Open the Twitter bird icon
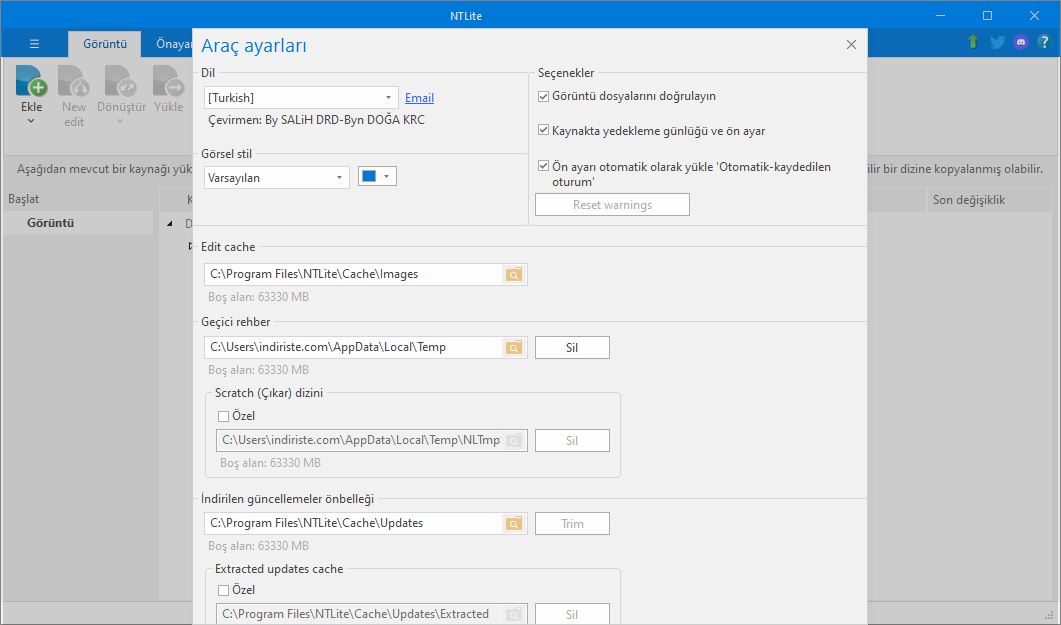1061x625 pixels. [997, 42]
